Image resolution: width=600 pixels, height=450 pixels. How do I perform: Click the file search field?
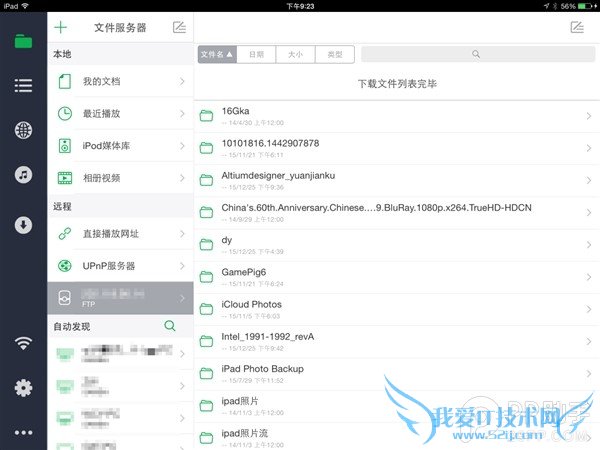tap(478, 54)
